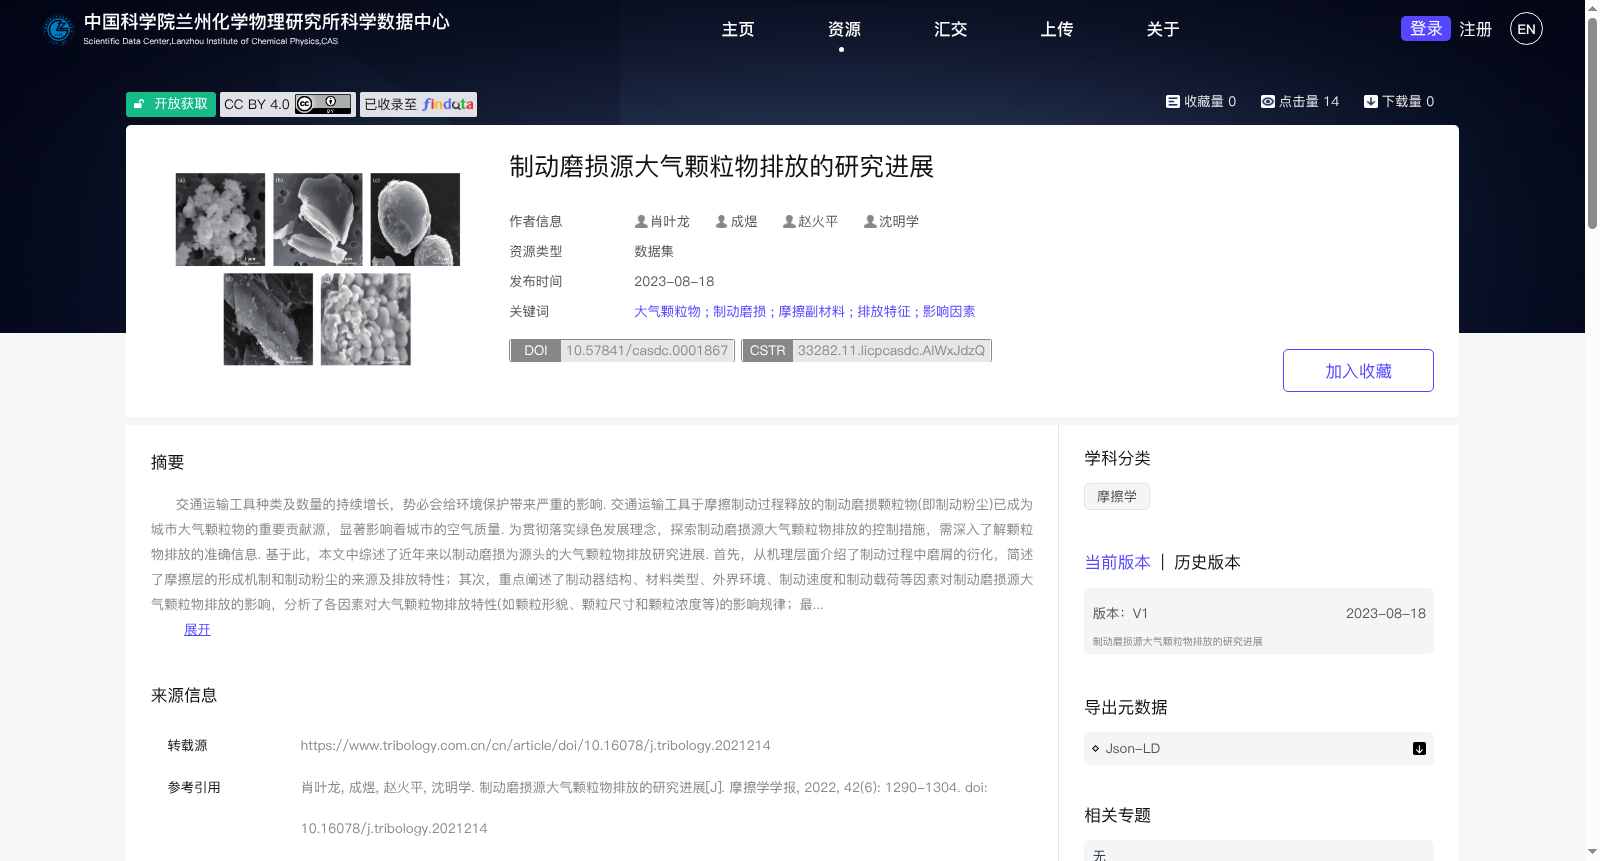Click the 下载量 download count icon
Screen dimensions: 1600x861
point(1371,102)
